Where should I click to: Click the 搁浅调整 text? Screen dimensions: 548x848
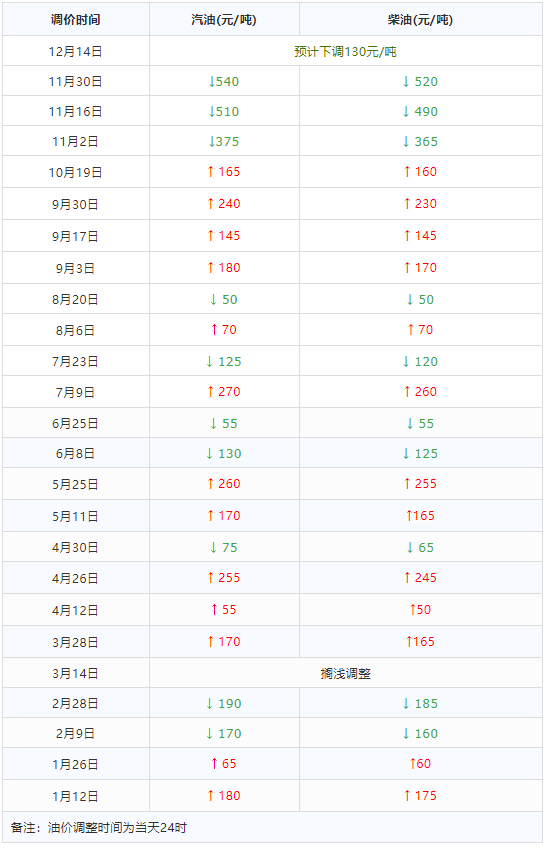click(346, 674)
